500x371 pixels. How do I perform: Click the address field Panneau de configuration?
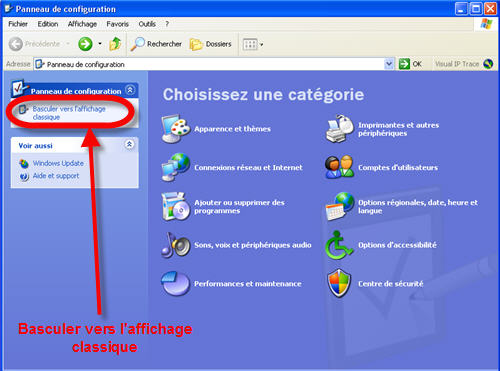(209, 64)
